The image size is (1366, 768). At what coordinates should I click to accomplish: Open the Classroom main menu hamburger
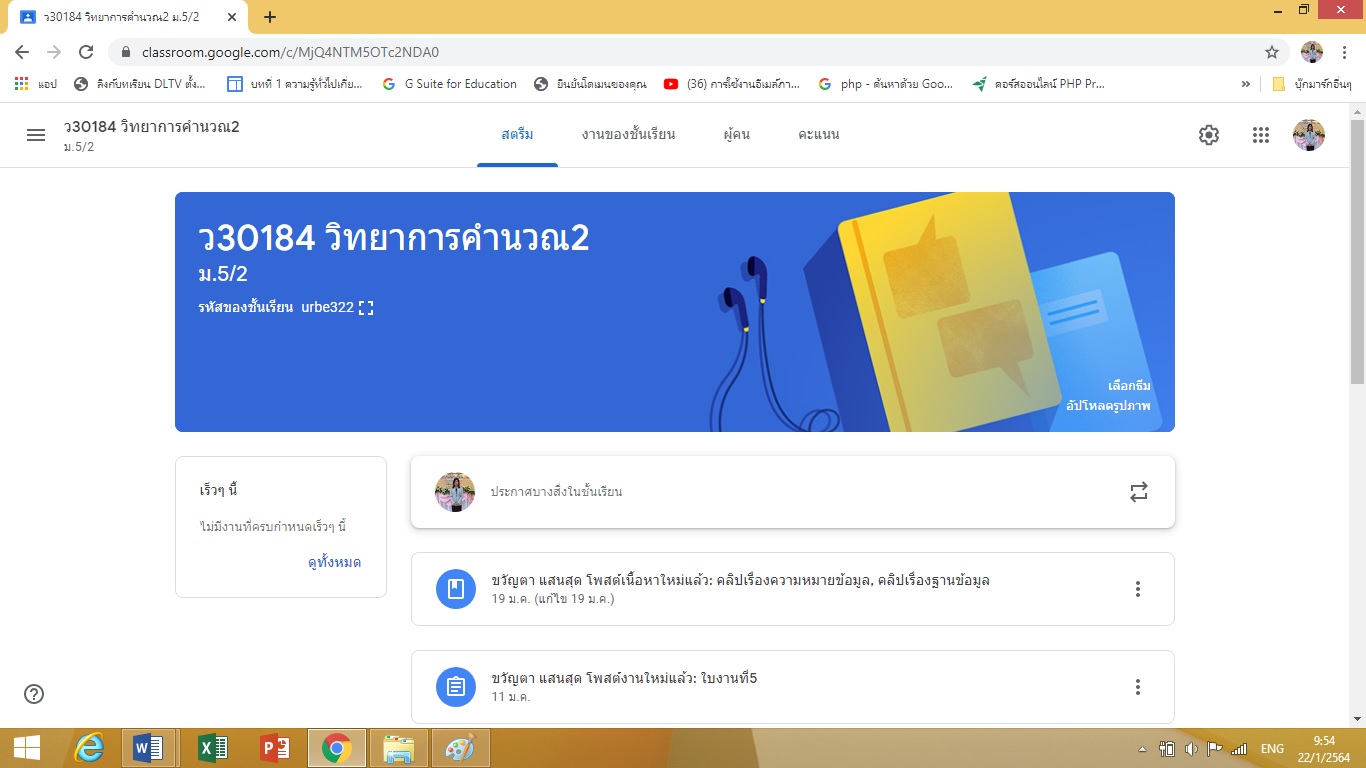(x=36, y=135)
